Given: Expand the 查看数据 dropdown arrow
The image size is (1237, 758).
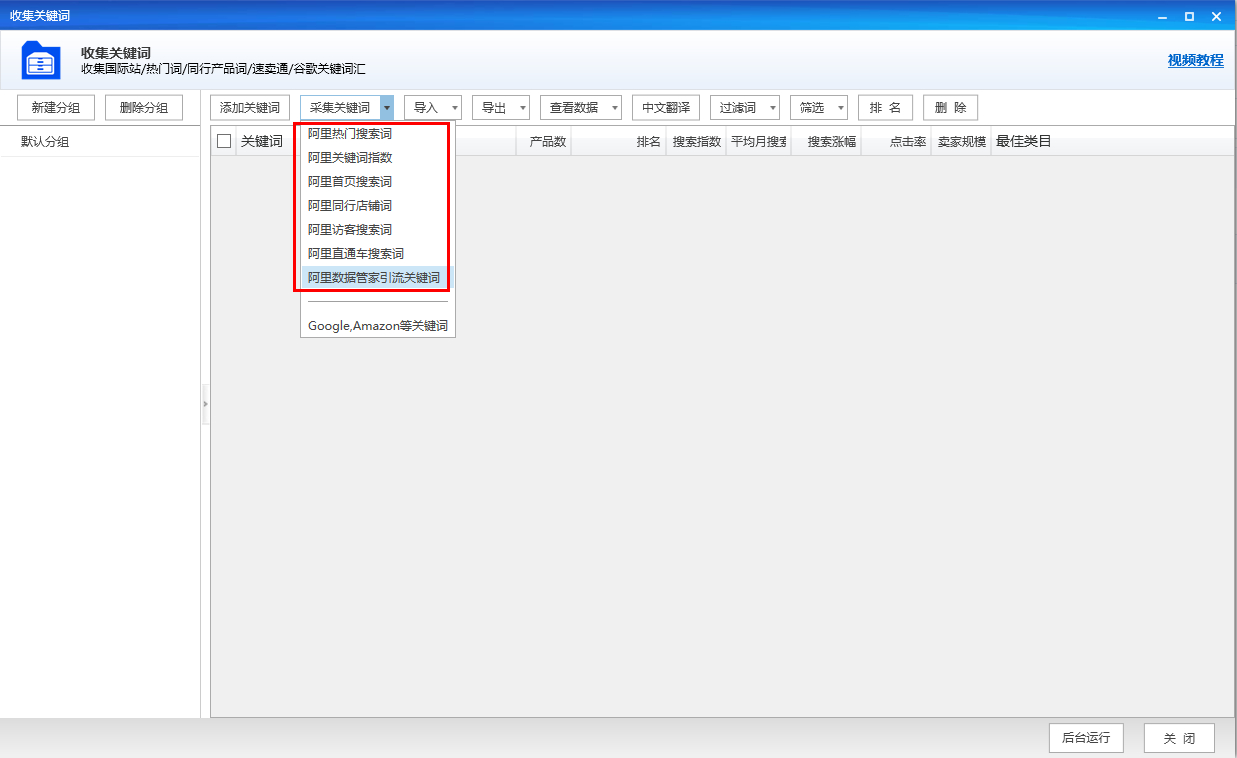Looking at the screenshot, I should (x=615, y=108).
